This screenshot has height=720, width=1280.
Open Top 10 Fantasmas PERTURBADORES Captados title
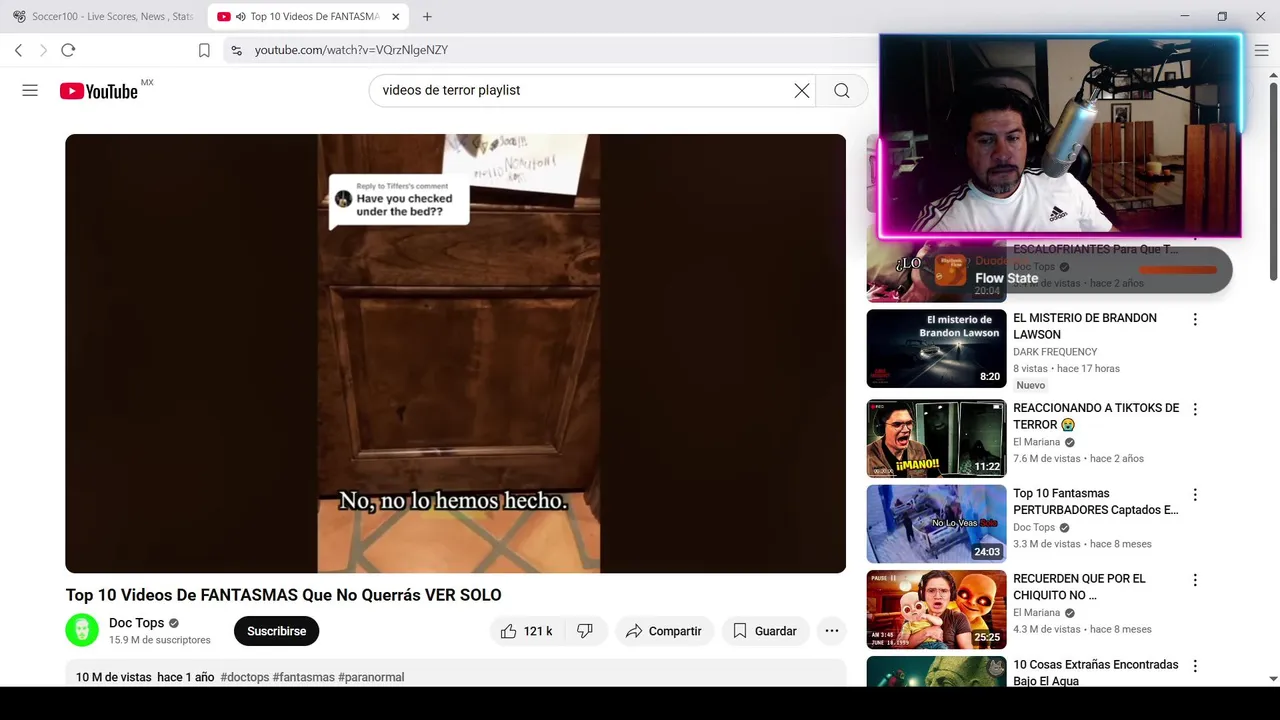1096,501
